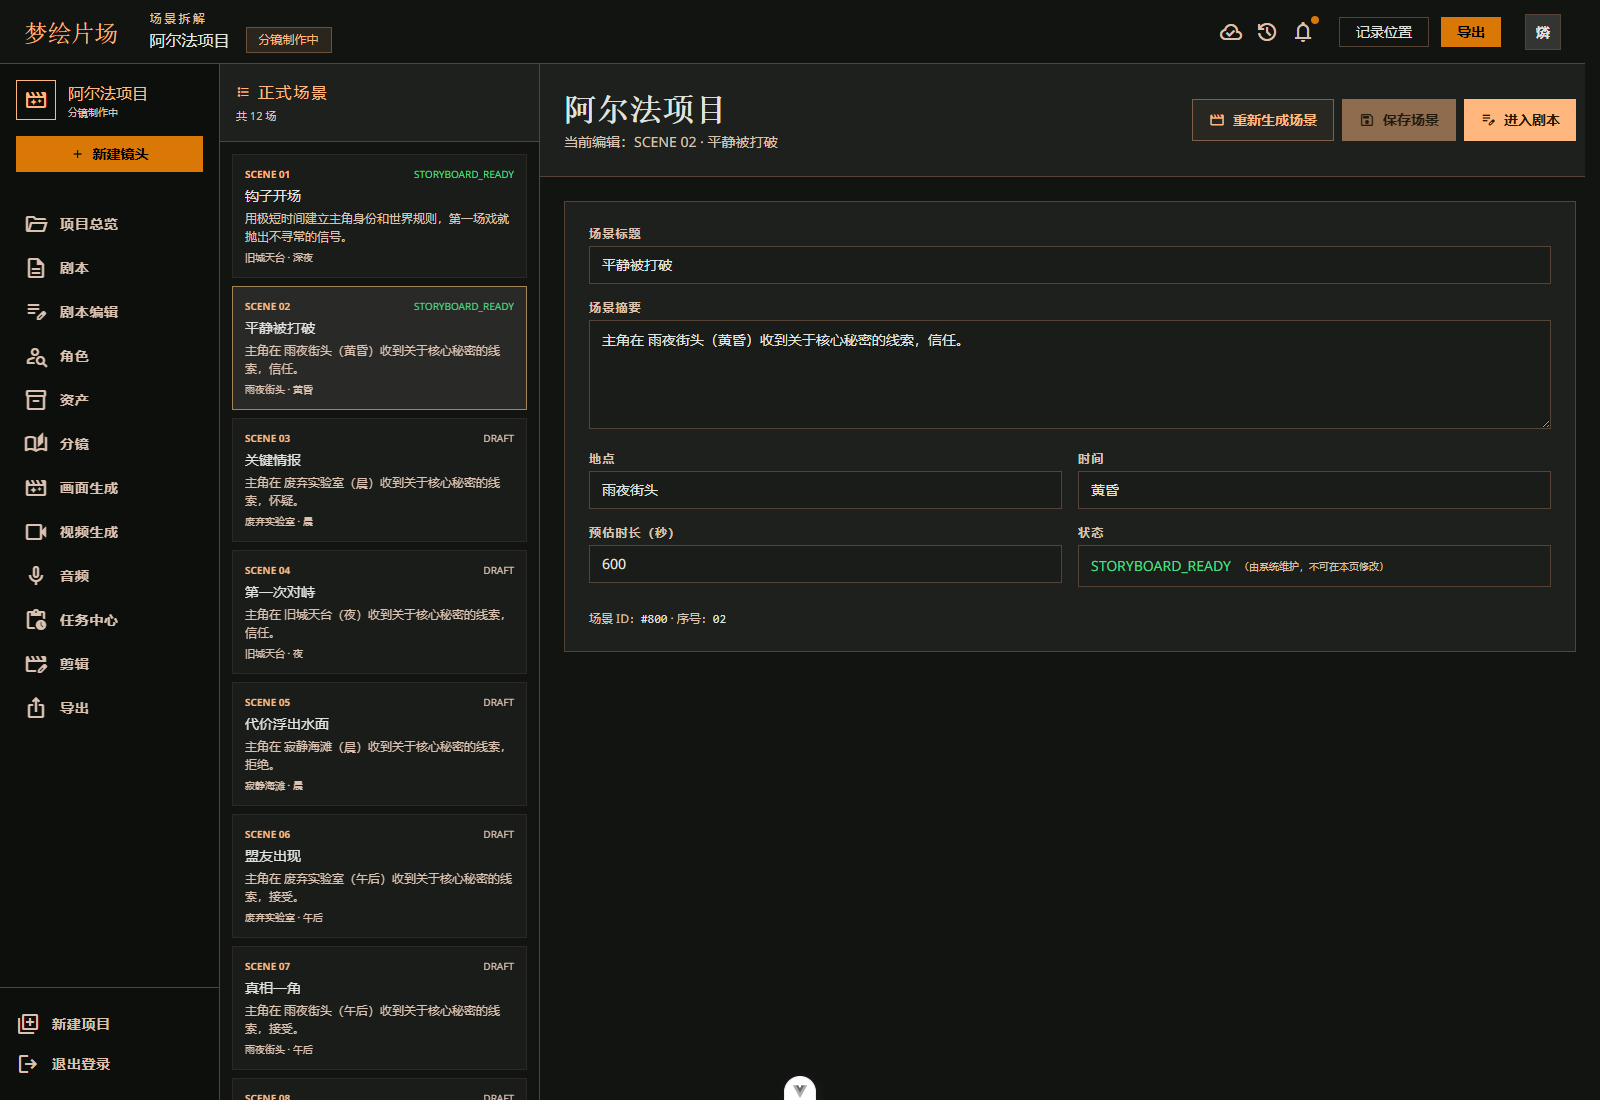Open the user avatar menu

pos(1543,32)
